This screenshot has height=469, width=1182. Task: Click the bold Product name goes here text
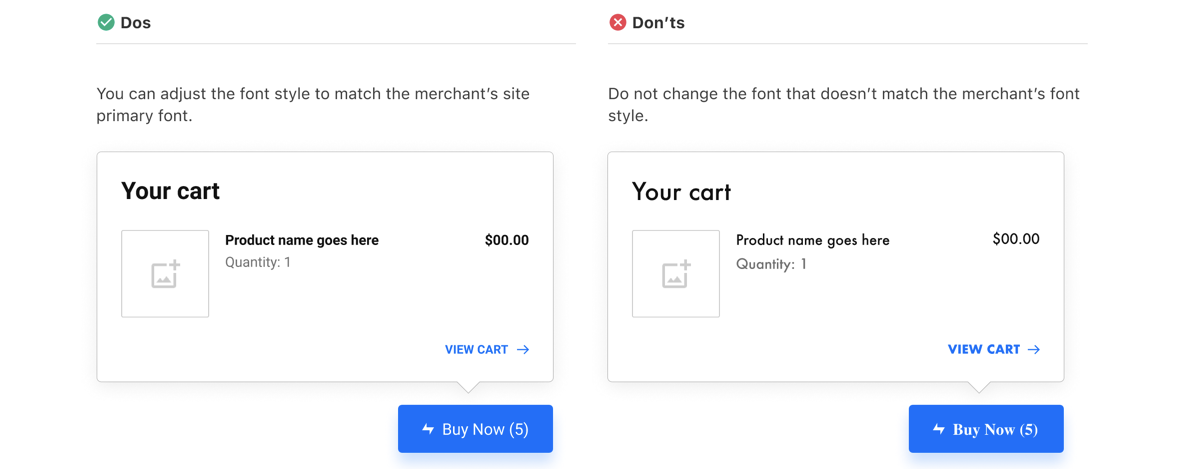coord(302,241)
